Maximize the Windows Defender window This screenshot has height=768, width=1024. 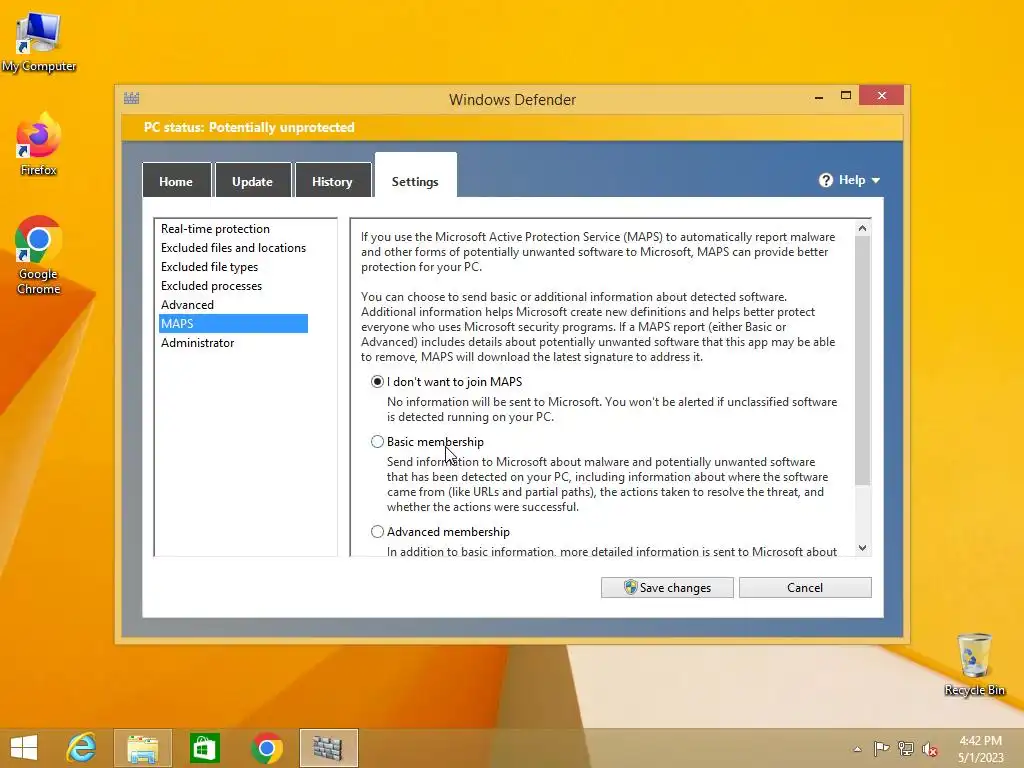click(846, 96)
